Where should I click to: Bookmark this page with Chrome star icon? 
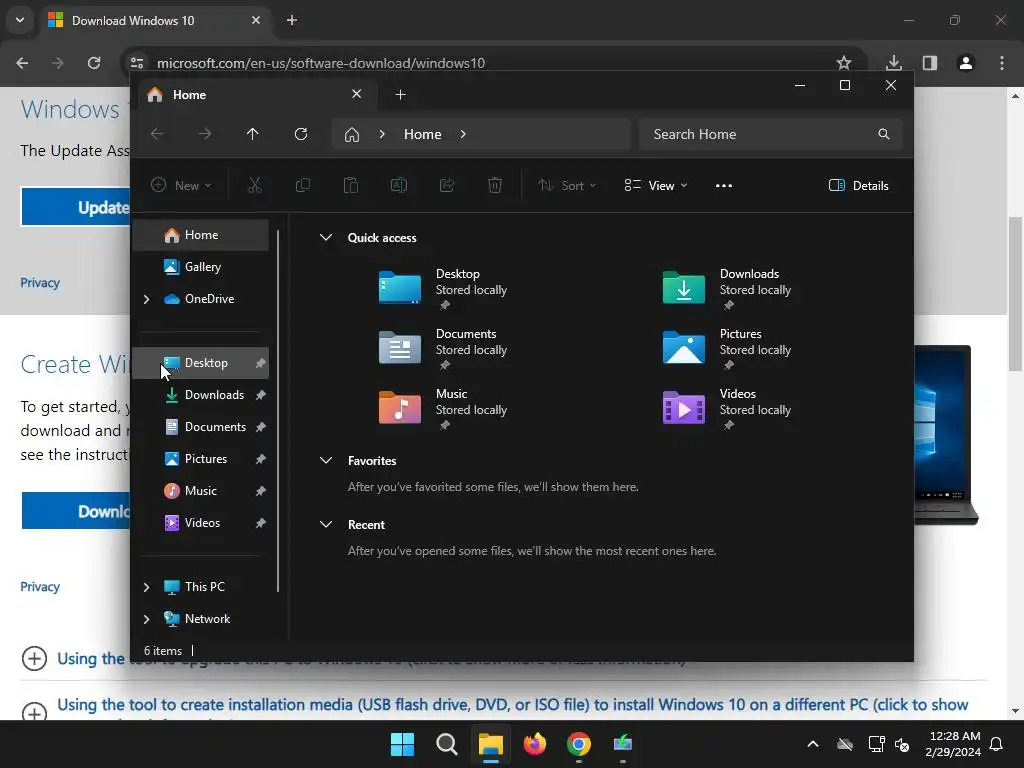(x=844, y=63)
